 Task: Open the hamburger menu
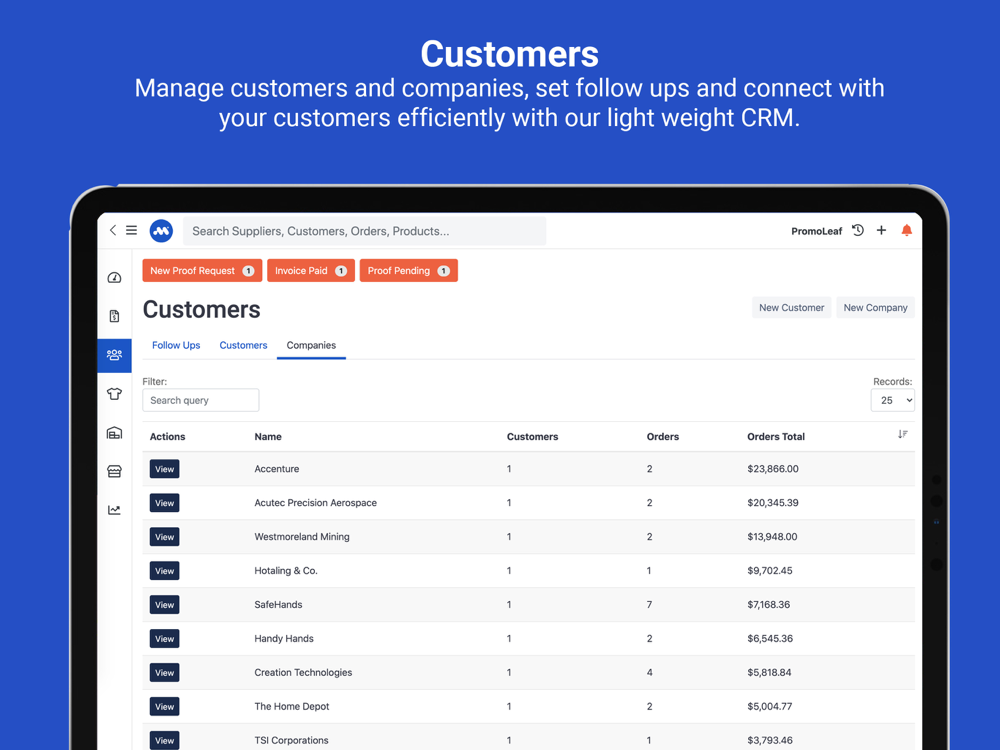pyautogui.click(x=131, y=230)
